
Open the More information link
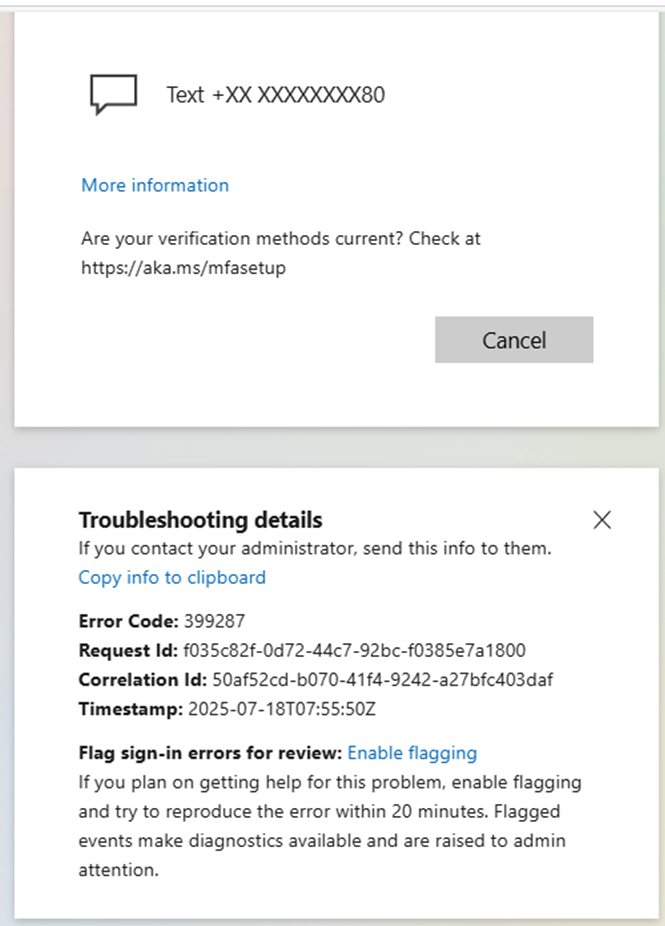point(154,185)
